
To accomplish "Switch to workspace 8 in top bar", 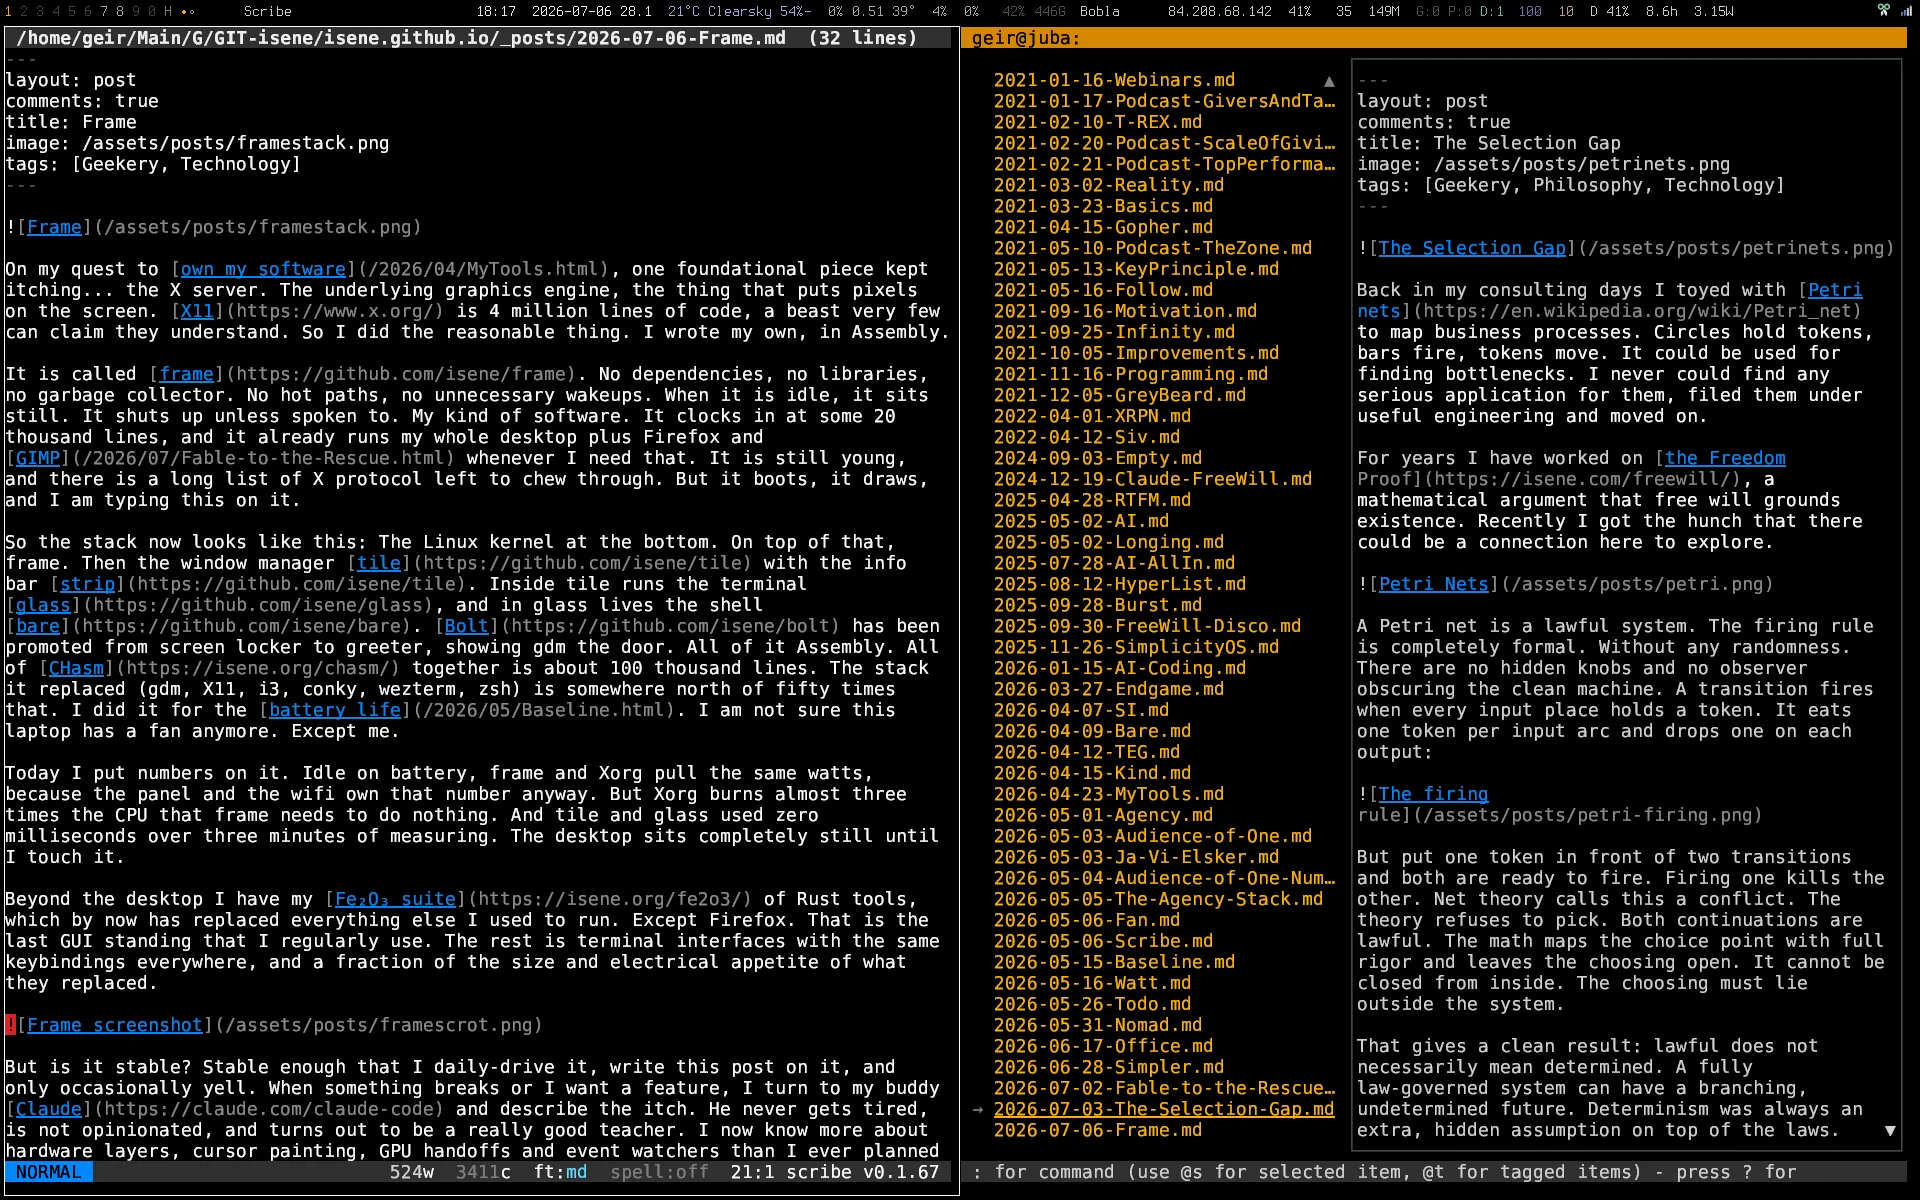I will [x=120, y=11].
